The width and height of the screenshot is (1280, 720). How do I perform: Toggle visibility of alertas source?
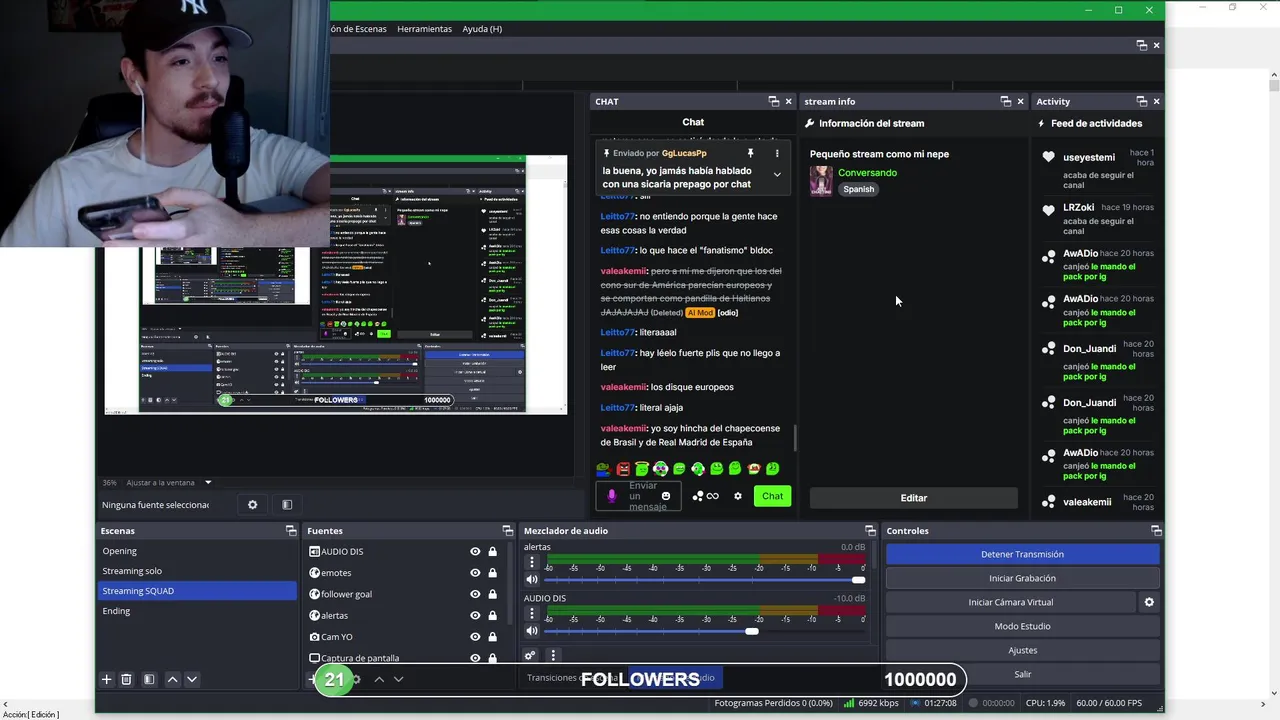click(x=475, y=615)
